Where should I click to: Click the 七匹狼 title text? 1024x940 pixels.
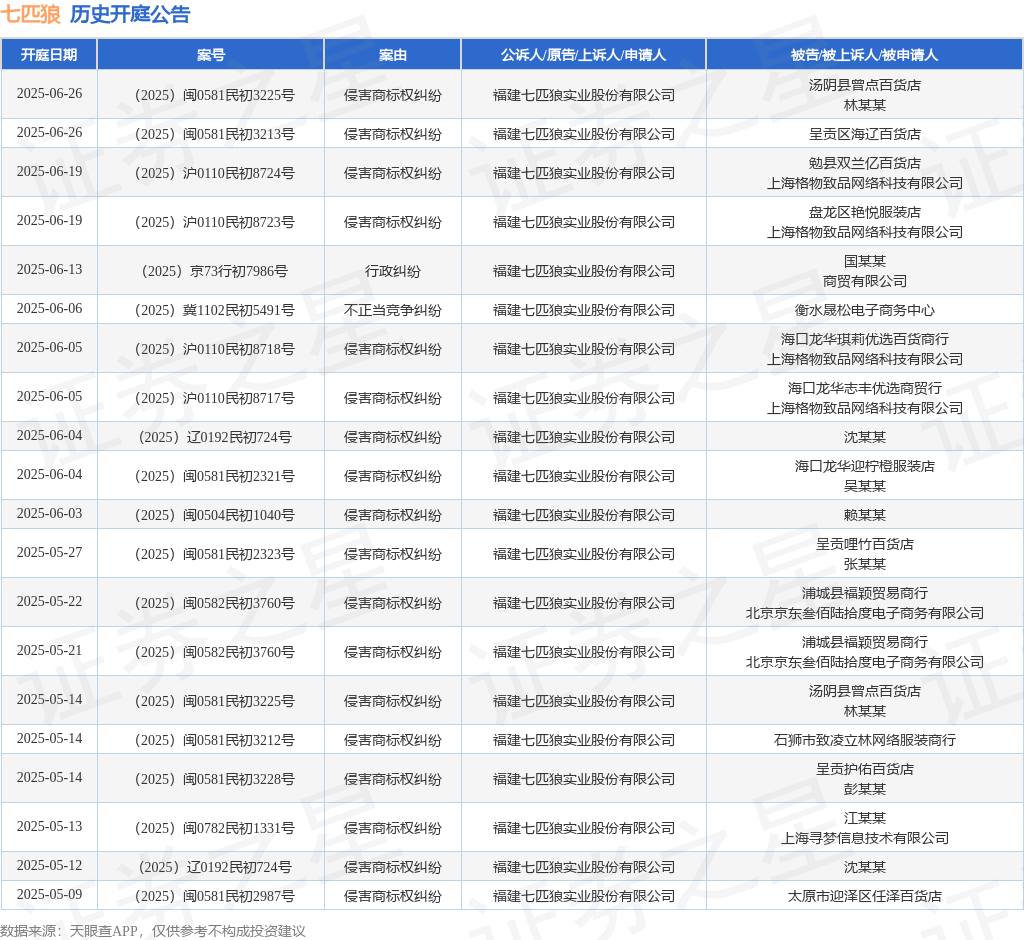pos(31,14)
